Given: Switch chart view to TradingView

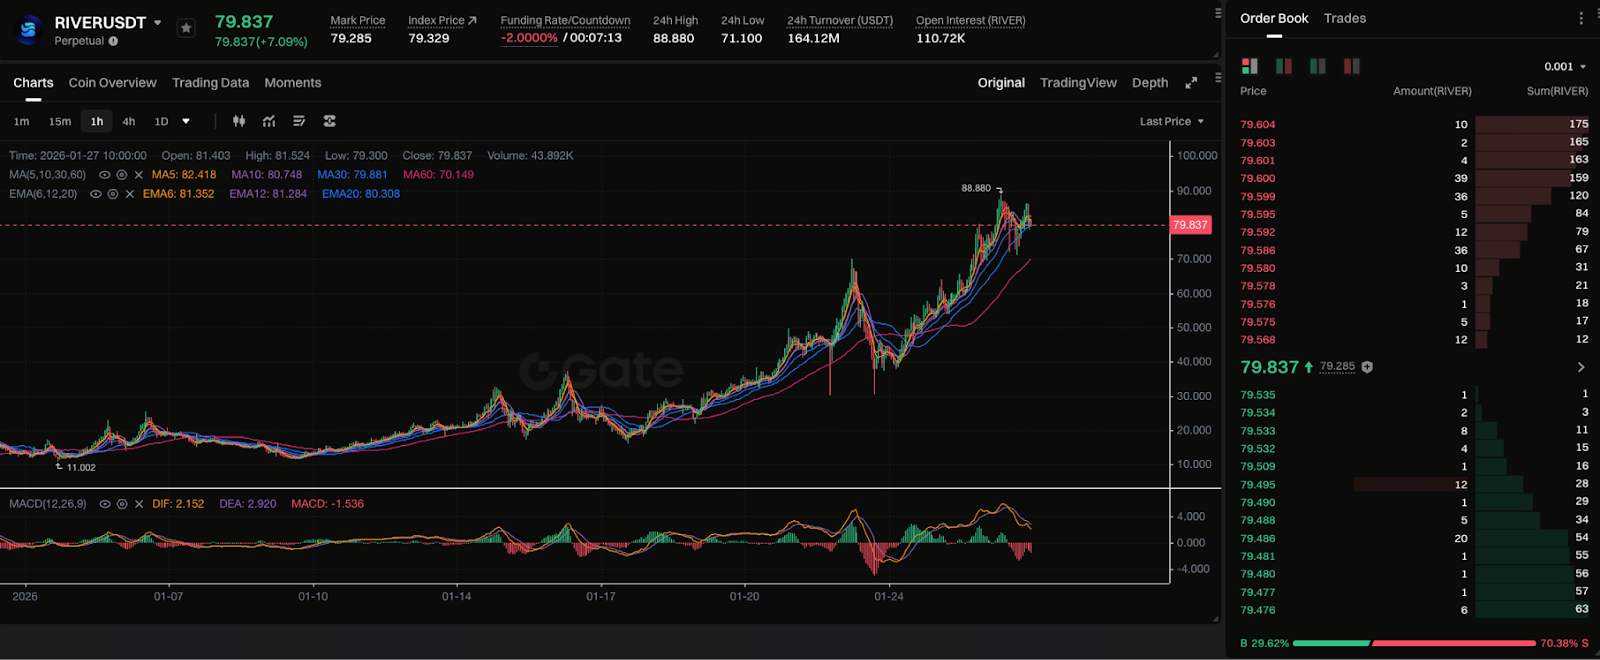Looking at the screenshot, I should point(1078,83).
